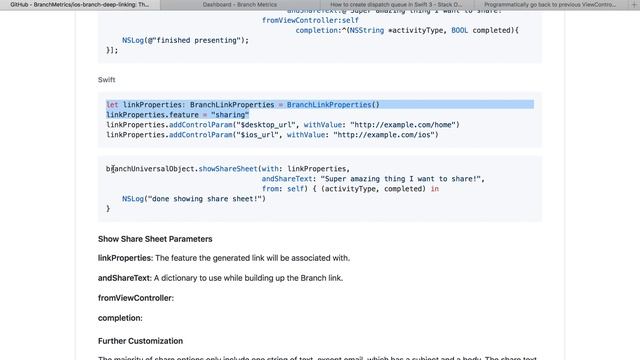640x360 pixels.
Task: Click the fromViewController:self code line
Action: [x=310, y=20]
